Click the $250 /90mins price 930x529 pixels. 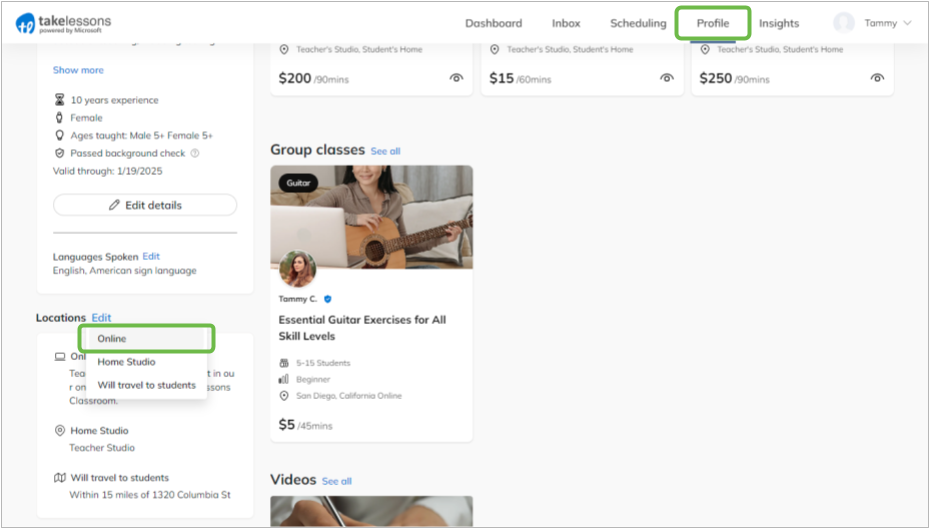tap(734, 78)
